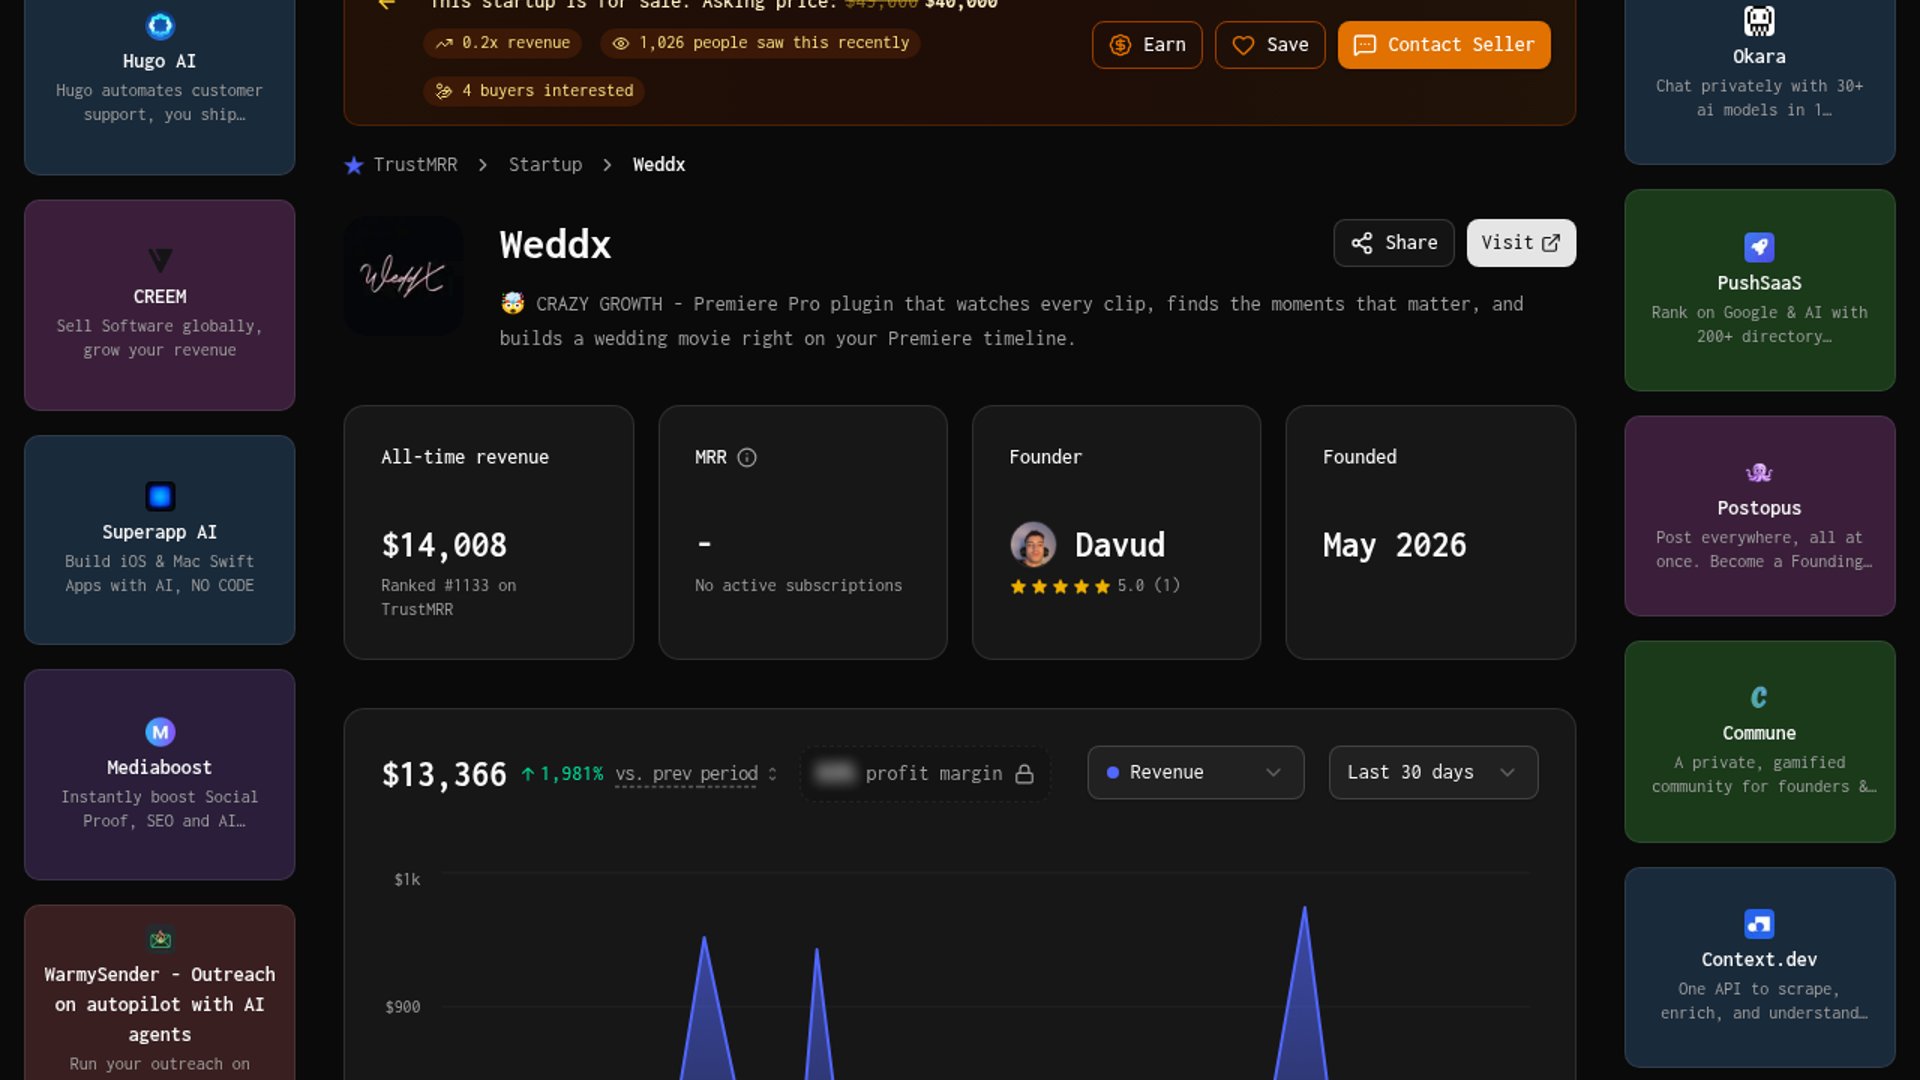Click Davud's founder avatar
The image size is (1920, 1080).
pyautogui.click(x=1033, y=545)
